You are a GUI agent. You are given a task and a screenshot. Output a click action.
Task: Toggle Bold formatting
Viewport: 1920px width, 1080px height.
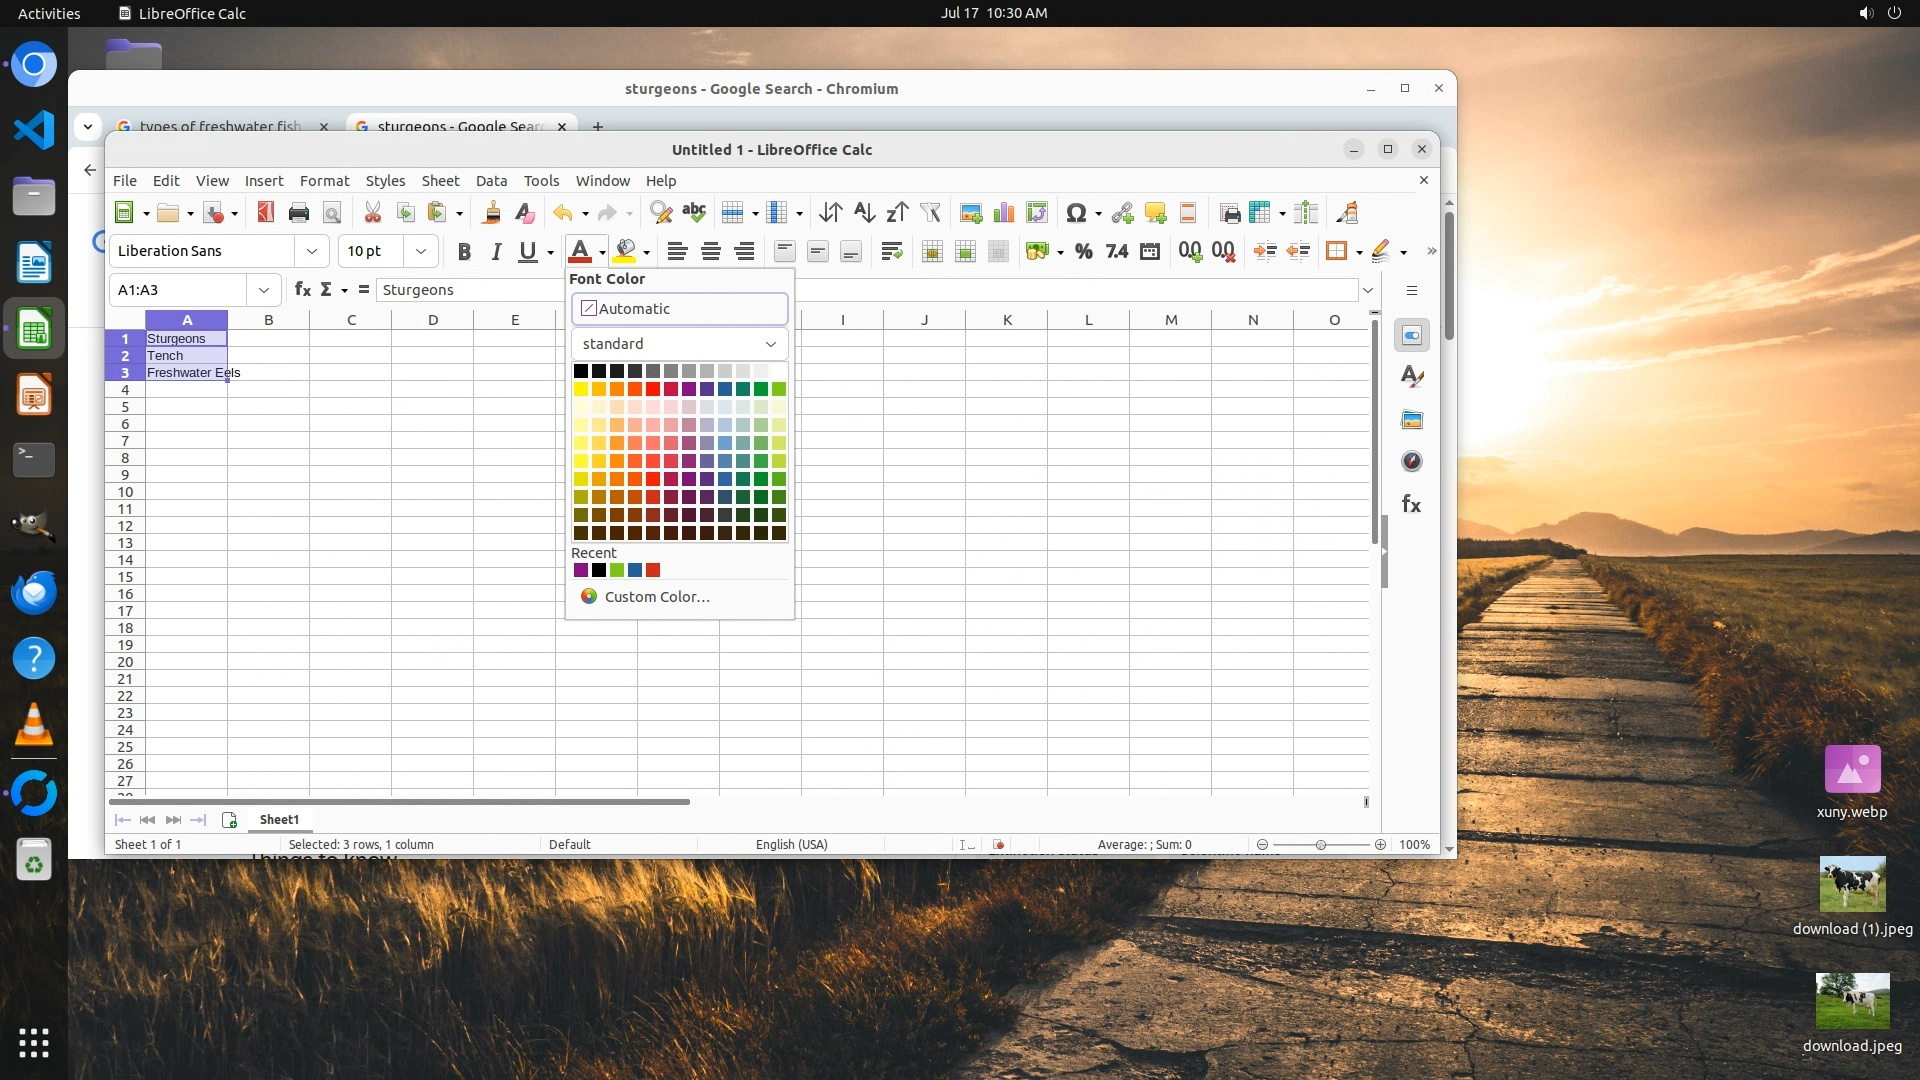463,251
